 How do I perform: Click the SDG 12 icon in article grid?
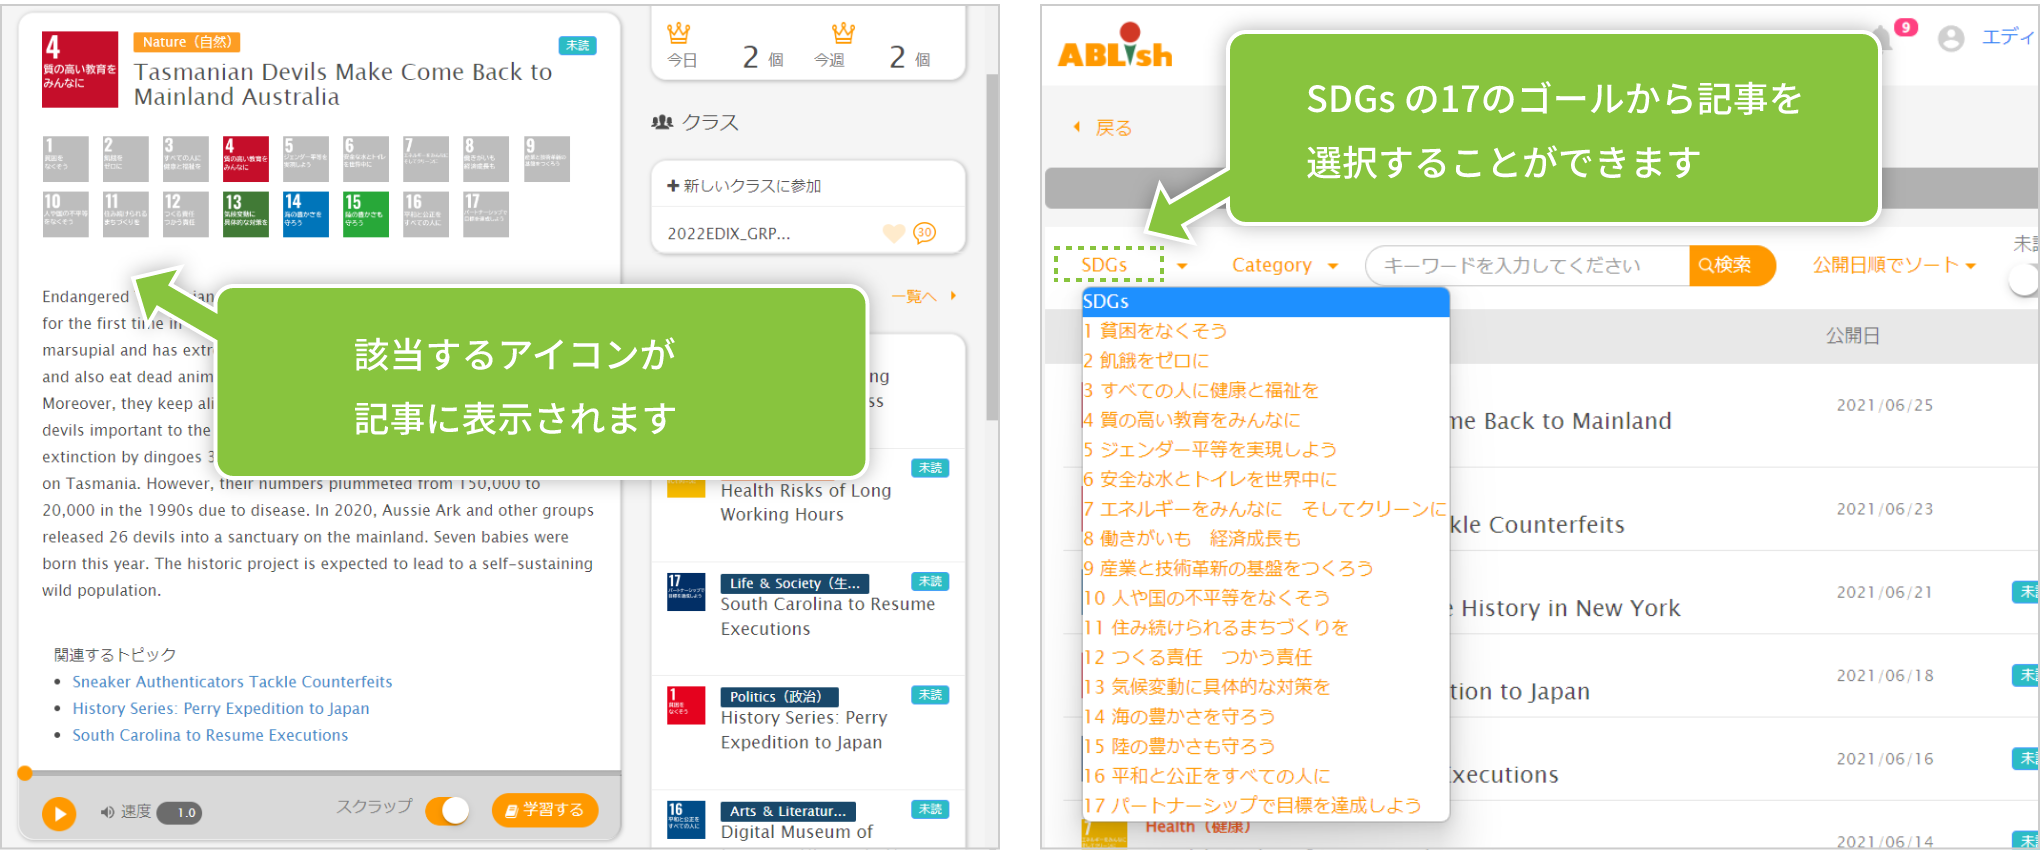[x=186, y=214]
